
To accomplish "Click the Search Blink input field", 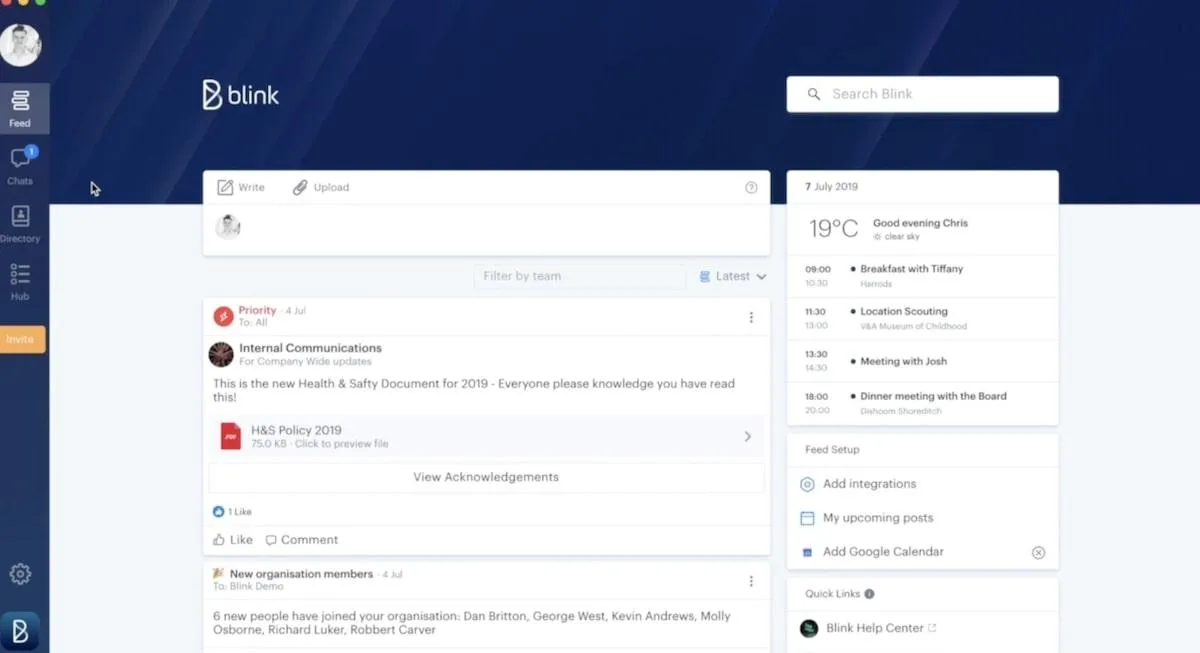I will pyautogui.click(x=922, y=94).
